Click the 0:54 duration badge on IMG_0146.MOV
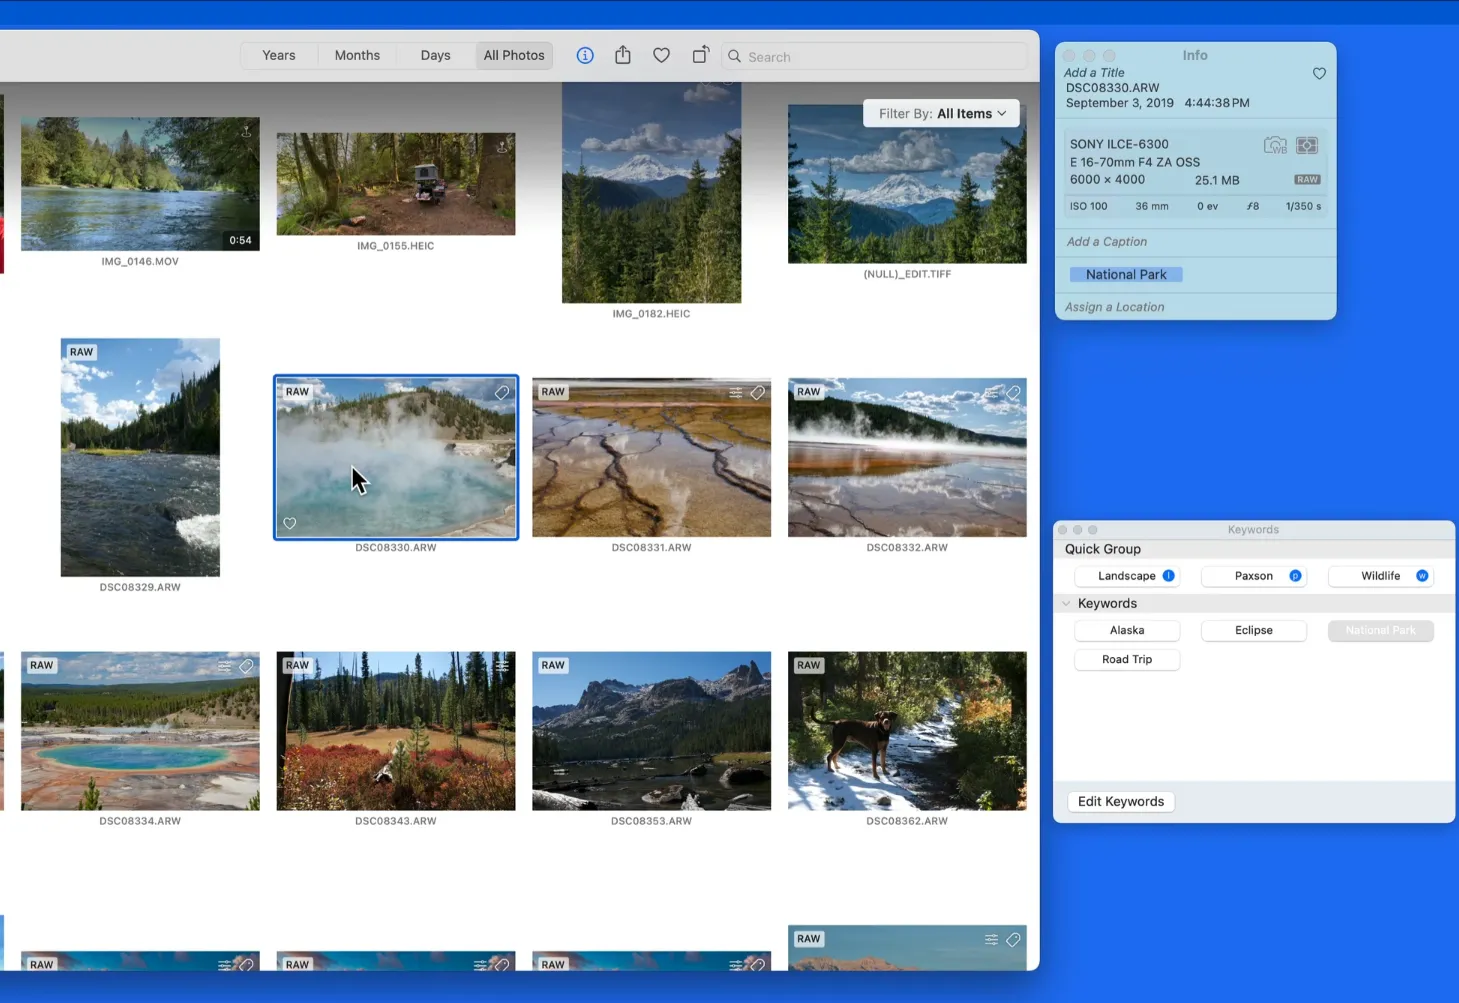The width and height of the screenshot is (1459, 1003). 240,240
